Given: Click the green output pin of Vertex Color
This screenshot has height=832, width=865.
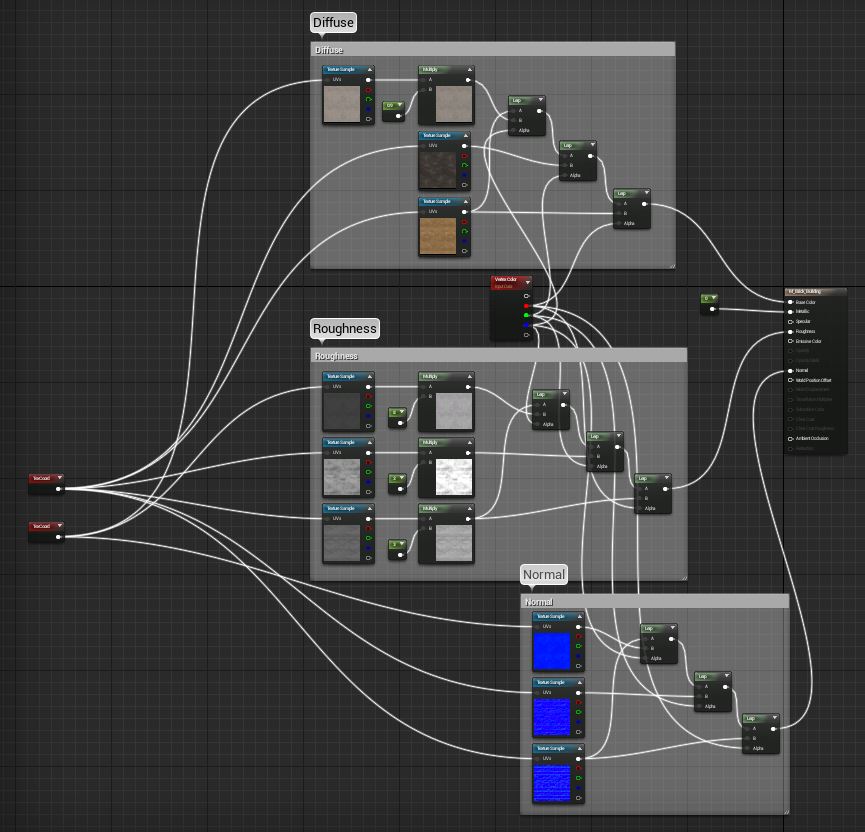Looking at the screenshot, I should point(526,316).
